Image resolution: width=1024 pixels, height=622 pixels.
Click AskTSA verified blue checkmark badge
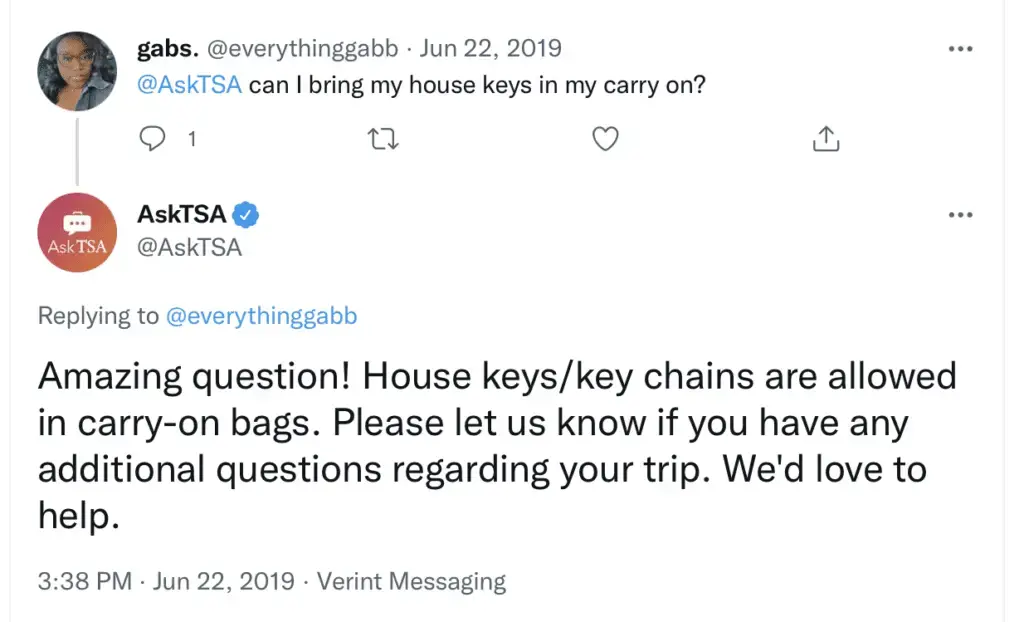(x=246, y=214)
